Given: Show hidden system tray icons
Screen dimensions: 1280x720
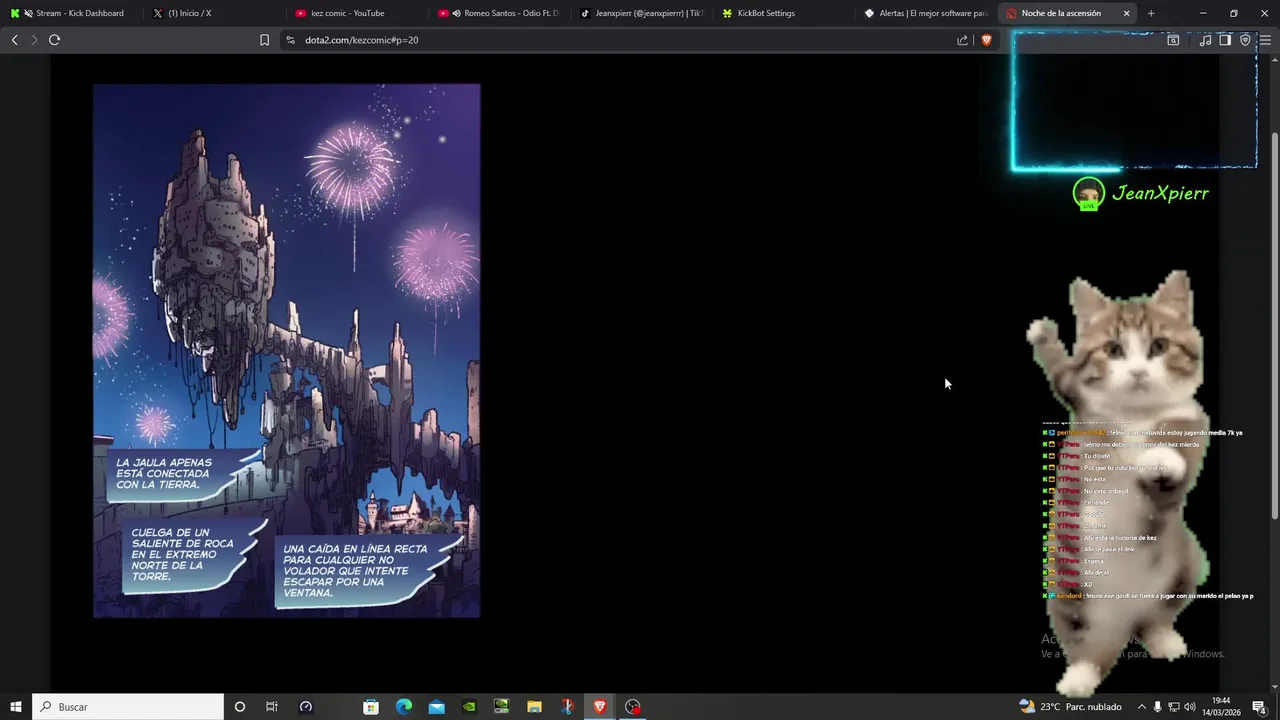Looking at the screenshot, I should [x=1142, y=706].
